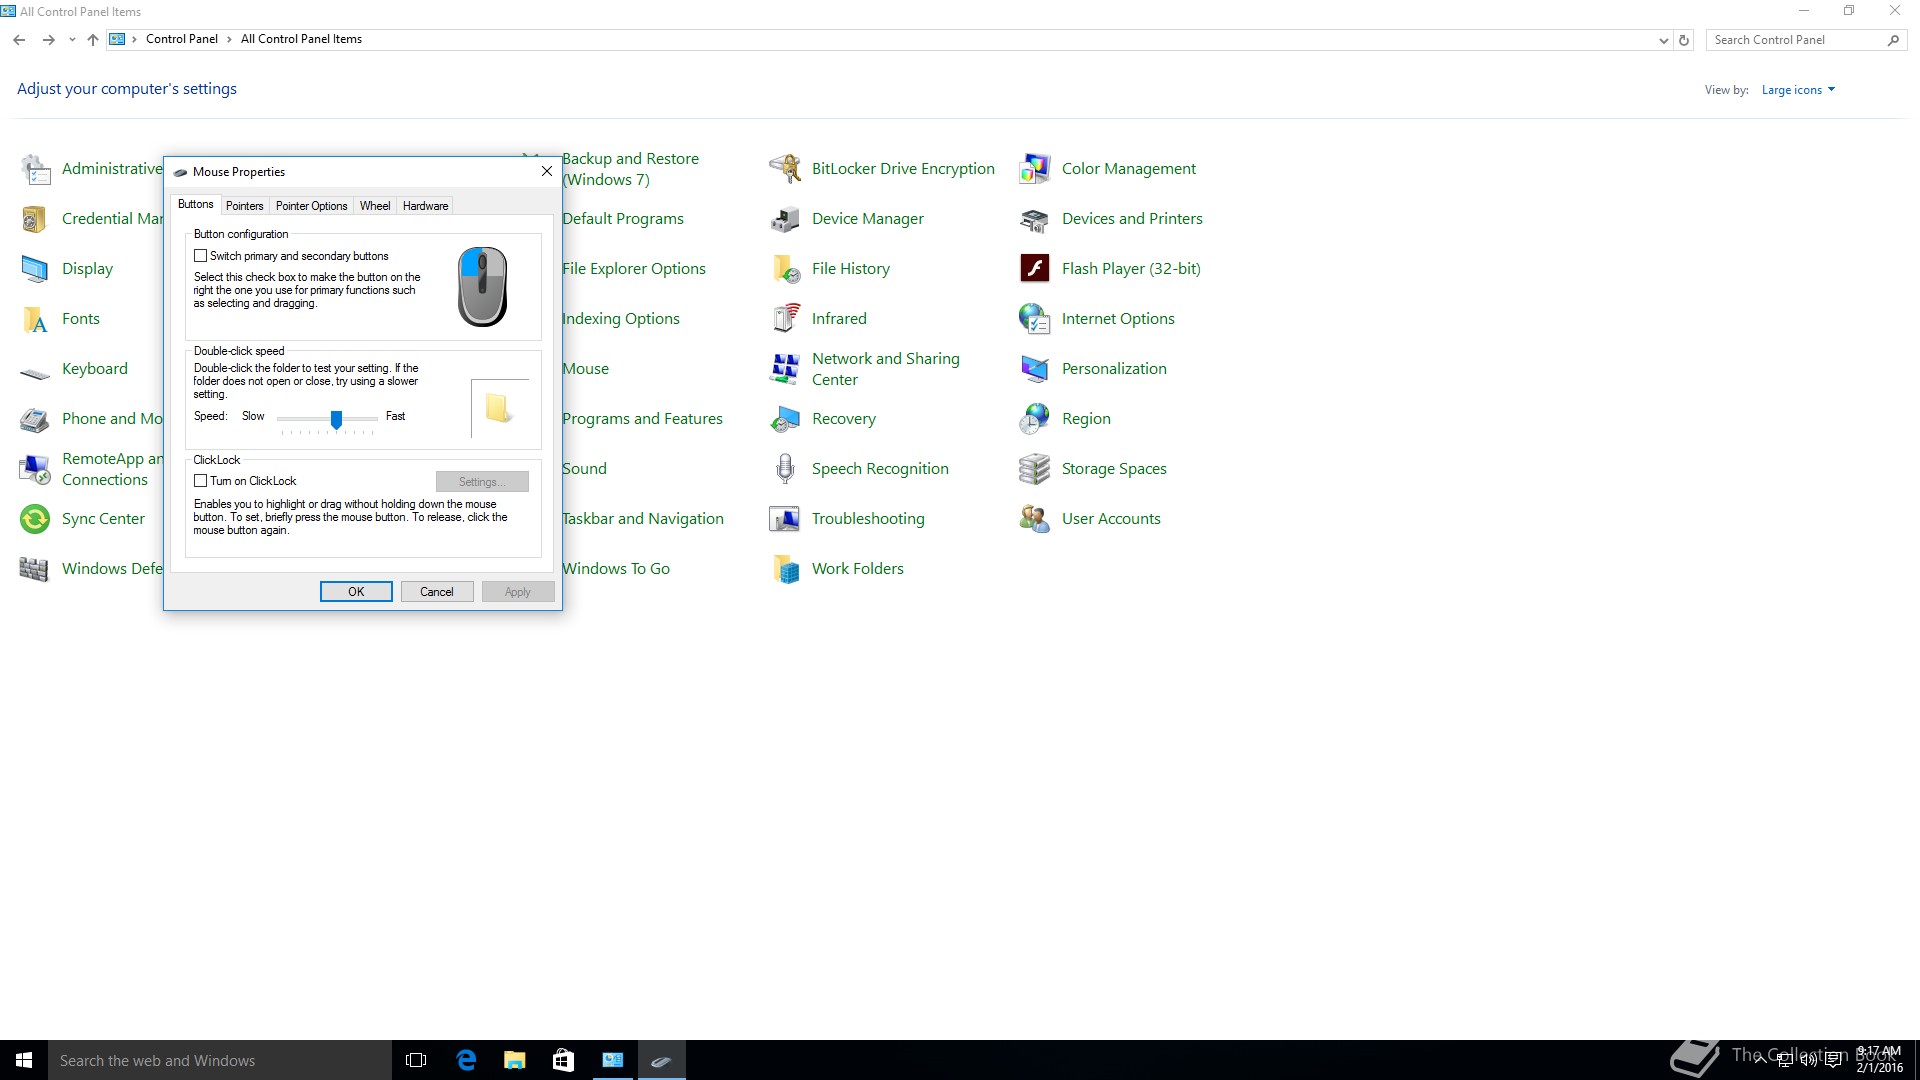This screenshot has height=1080, width=1920.
Task: Switch to the Pointer Options tab
Action: pyautogui.click(x=311, y=206)
